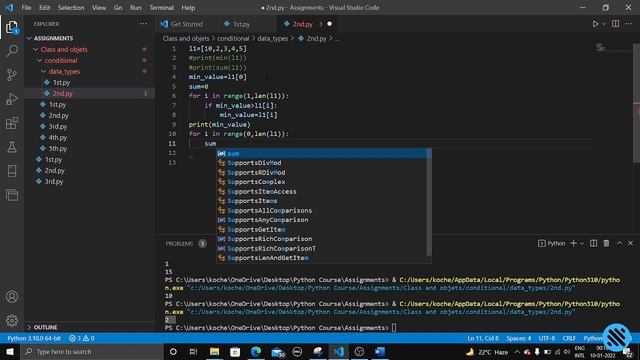The height and width of the screenshot is (360, 640).
Task: Select the 2nd.py editor tab
Action: click(x=302, y=24)
